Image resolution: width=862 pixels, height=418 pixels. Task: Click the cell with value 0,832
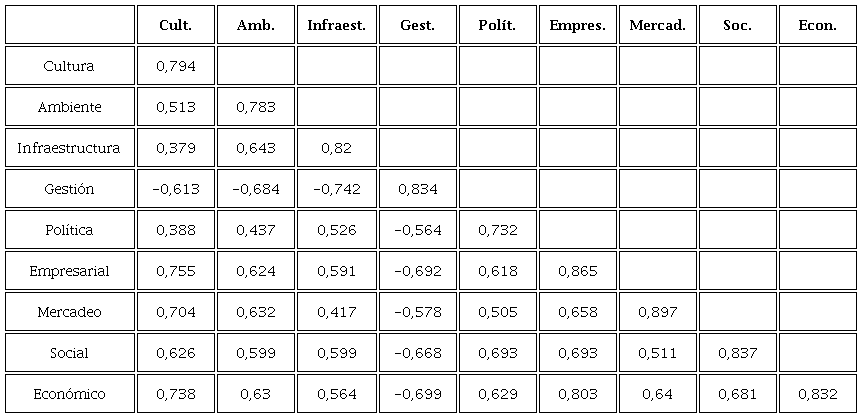(818, 394)
